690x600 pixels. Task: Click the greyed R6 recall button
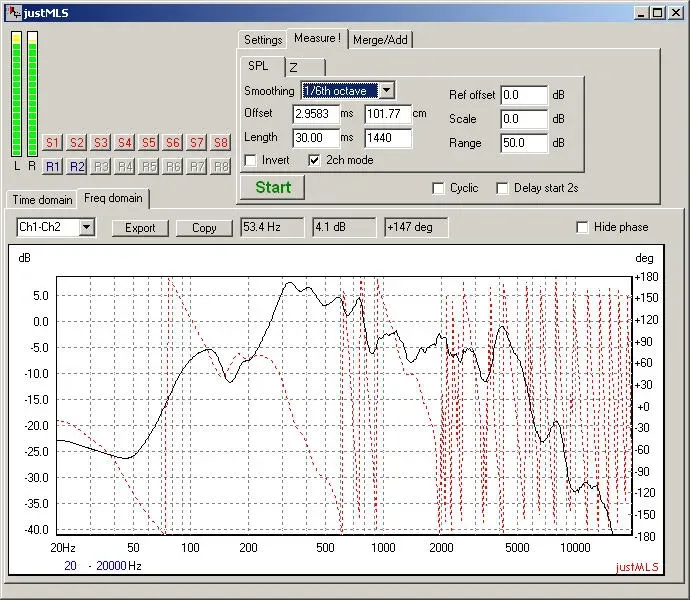pos(172,166)
